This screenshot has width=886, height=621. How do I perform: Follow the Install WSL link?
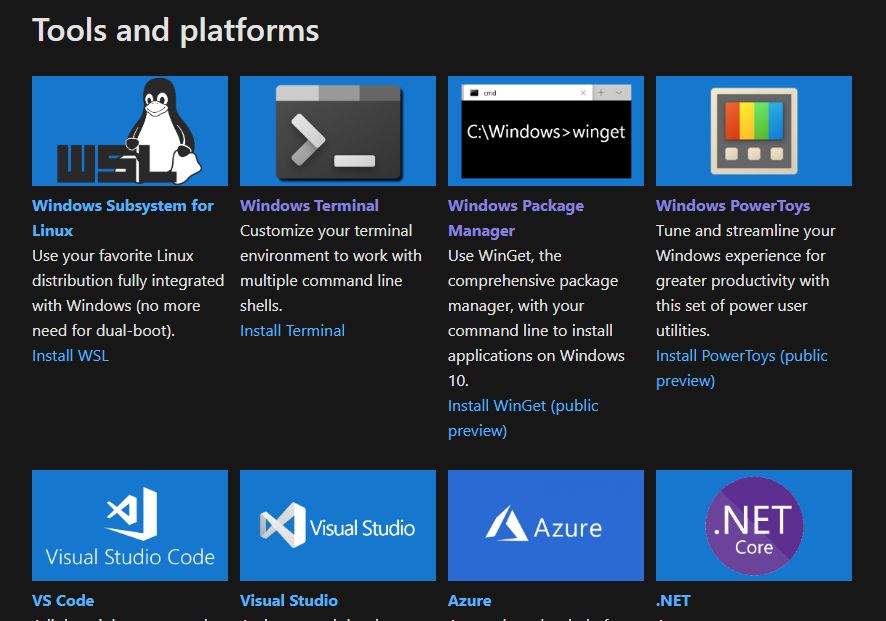point(71,355)
